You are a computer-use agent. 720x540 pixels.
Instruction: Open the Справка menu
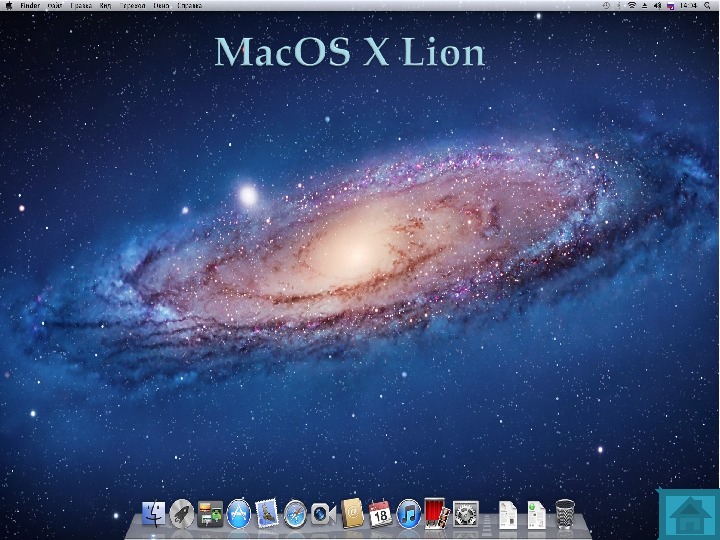(189, 6)
